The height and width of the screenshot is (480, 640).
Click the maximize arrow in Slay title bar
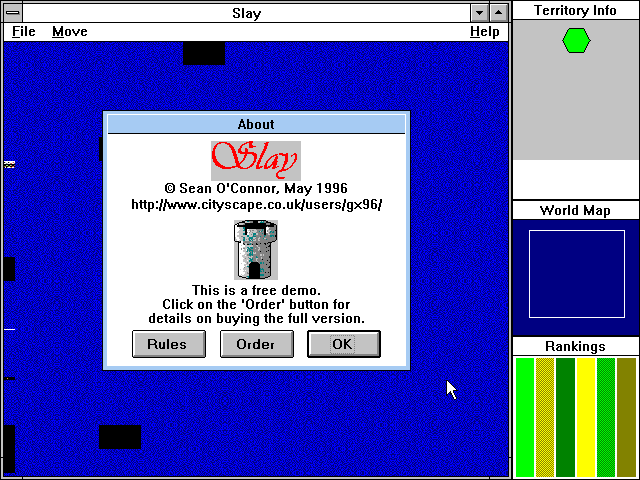click(499, 12)
